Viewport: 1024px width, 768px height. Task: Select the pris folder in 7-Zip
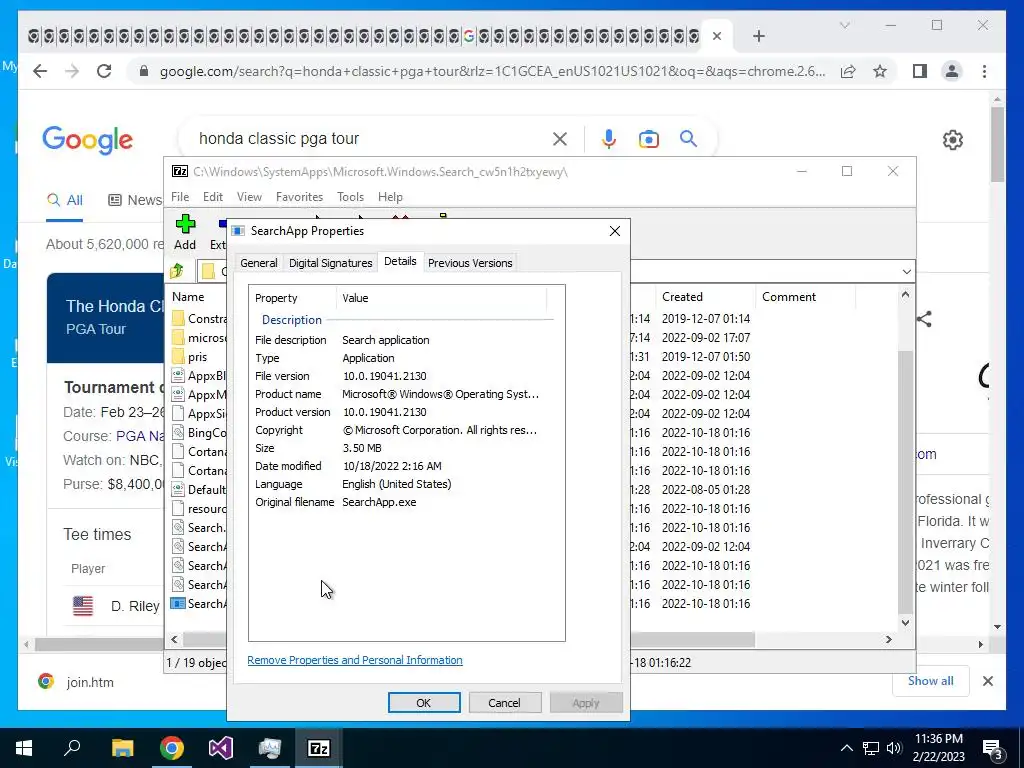pyautogui.click(x=197, y=357)
